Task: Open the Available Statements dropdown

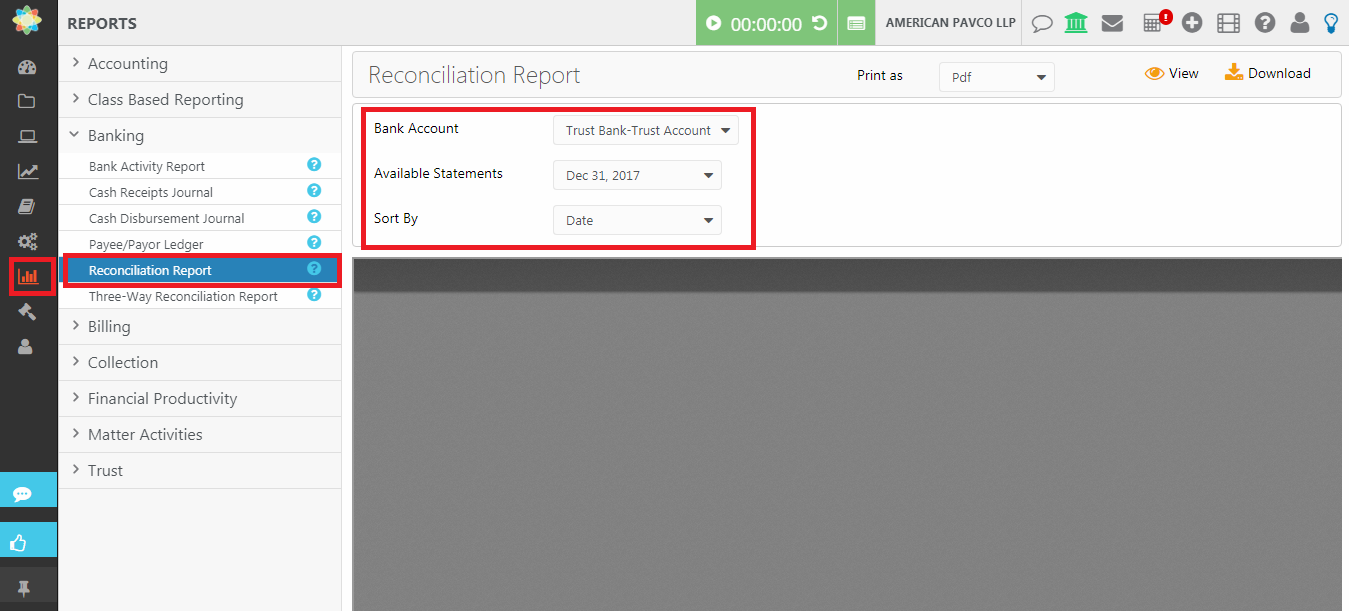Action: pos(637,175)
